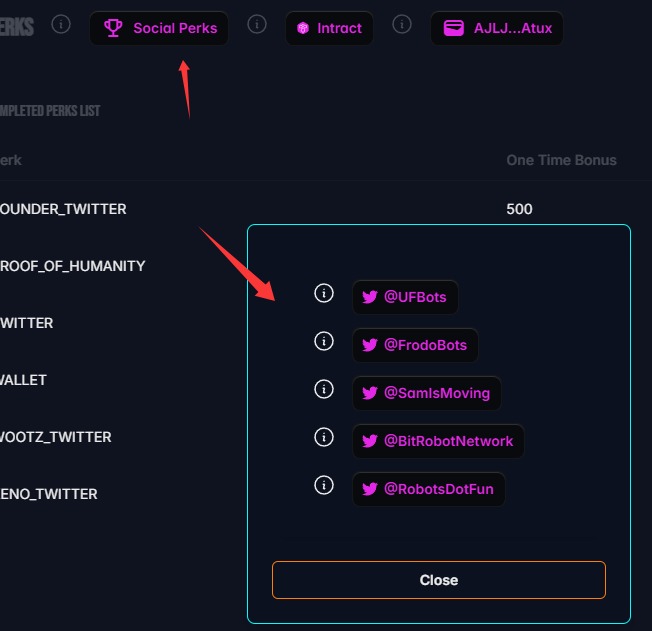
Task: Click the info icon beside @SamIsMoving
Action: point(324,389)
